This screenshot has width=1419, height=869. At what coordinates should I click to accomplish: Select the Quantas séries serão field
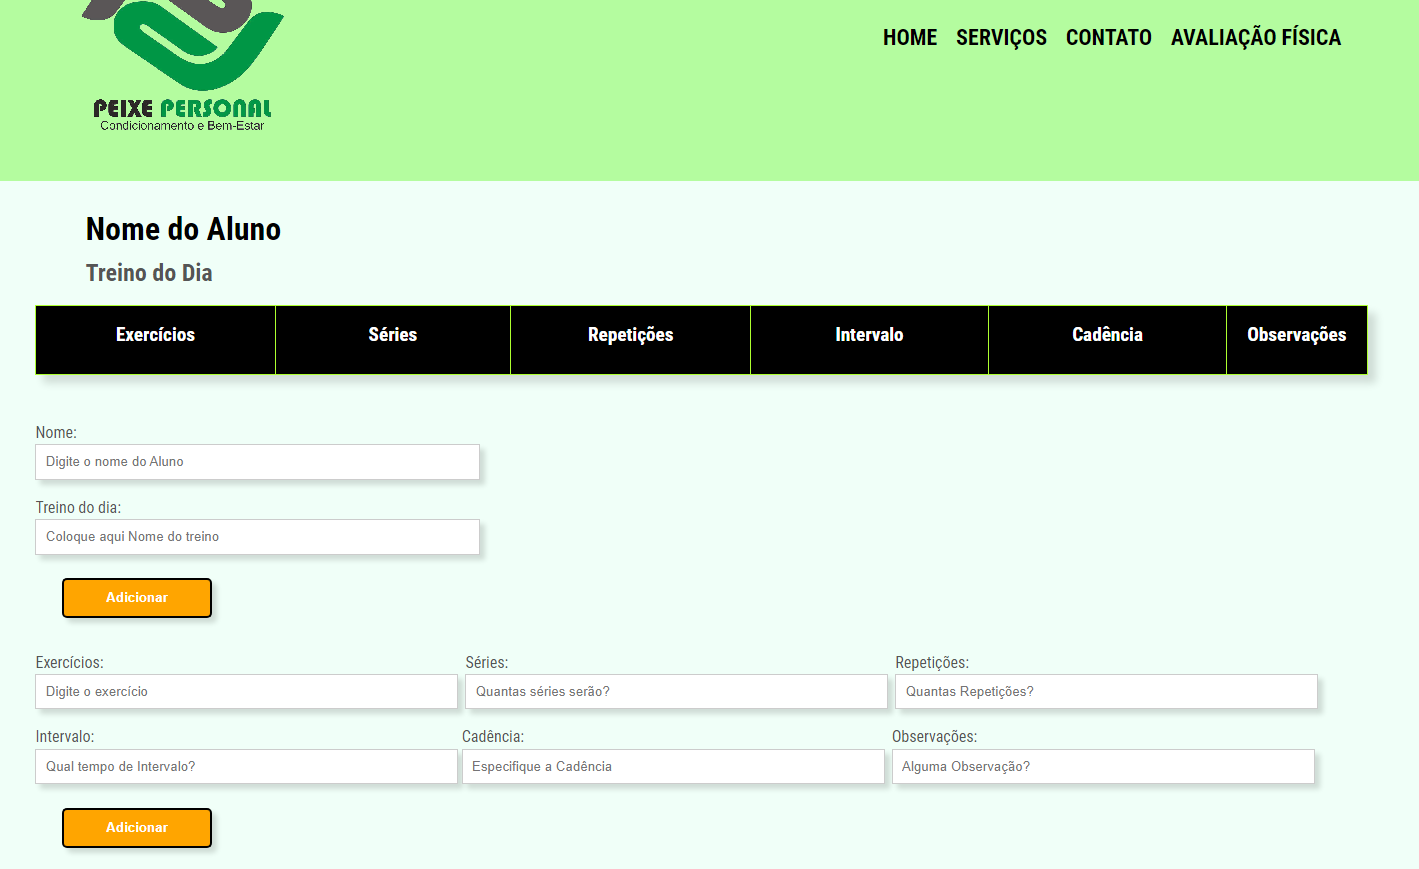[x=676, y=692]
